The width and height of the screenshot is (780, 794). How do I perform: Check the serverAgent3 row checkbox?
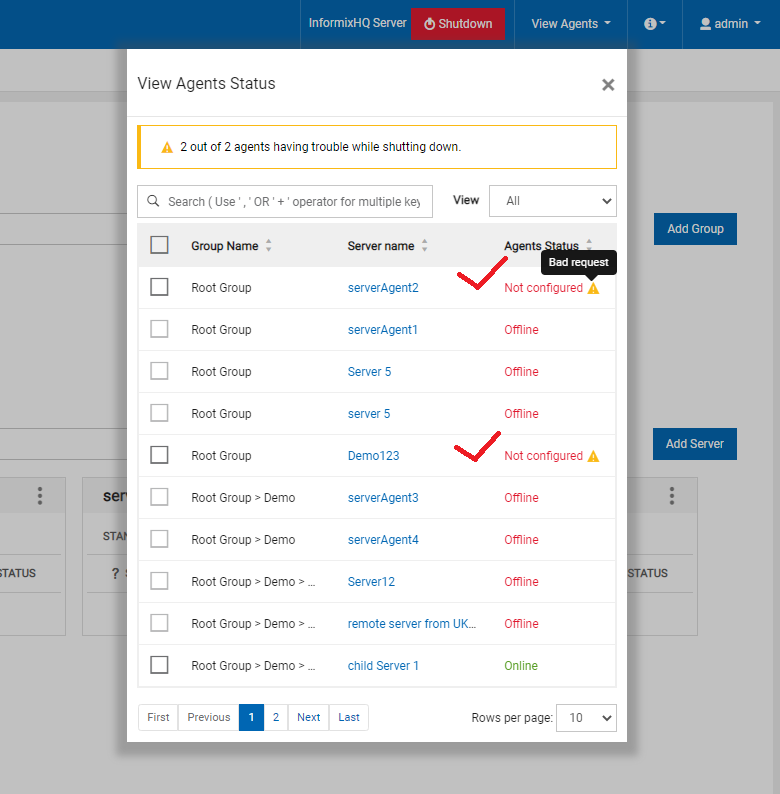159,497
